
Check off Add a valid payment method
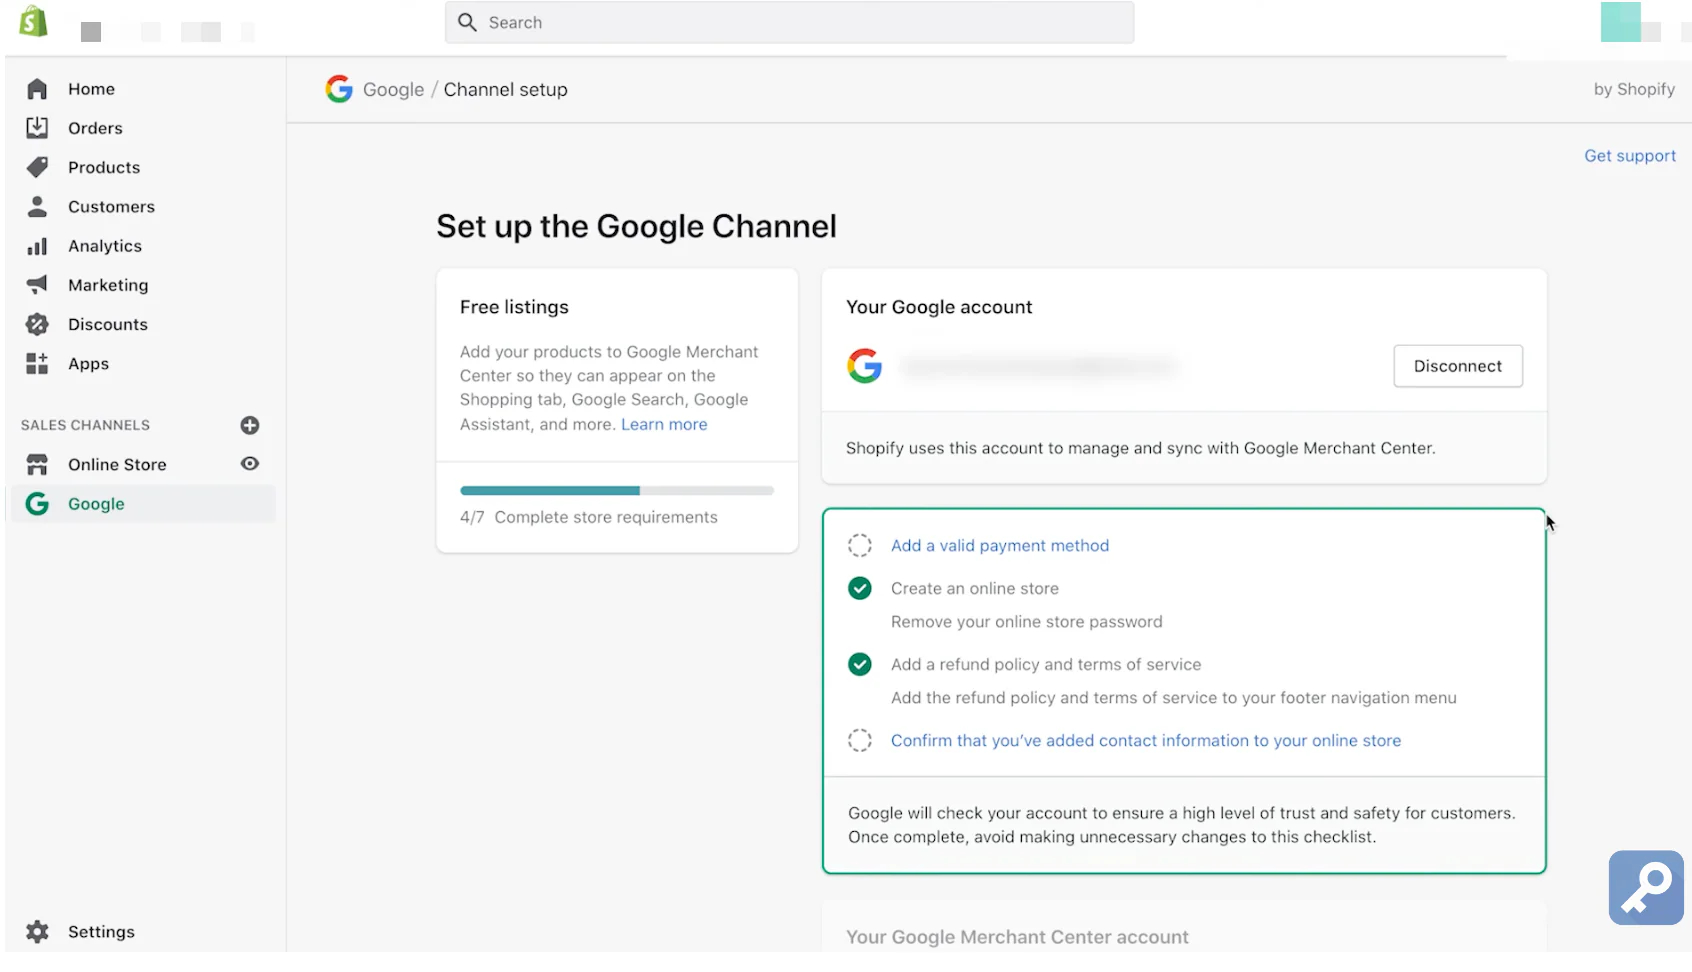[x=859, y=545]
